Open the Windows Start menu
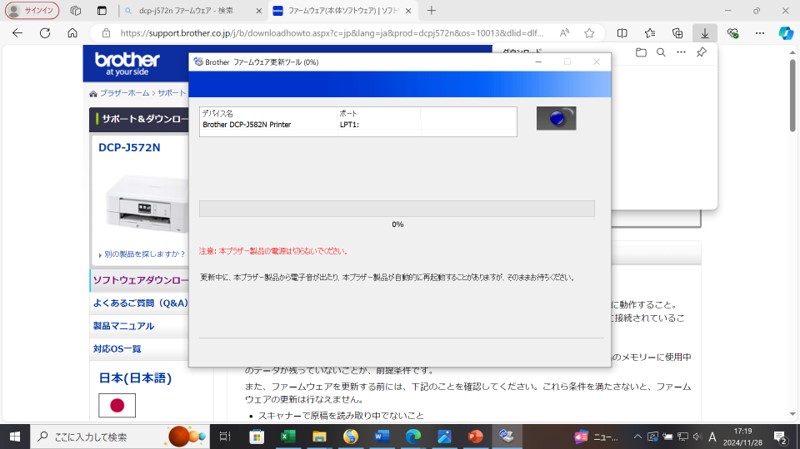 click(15, 437)
